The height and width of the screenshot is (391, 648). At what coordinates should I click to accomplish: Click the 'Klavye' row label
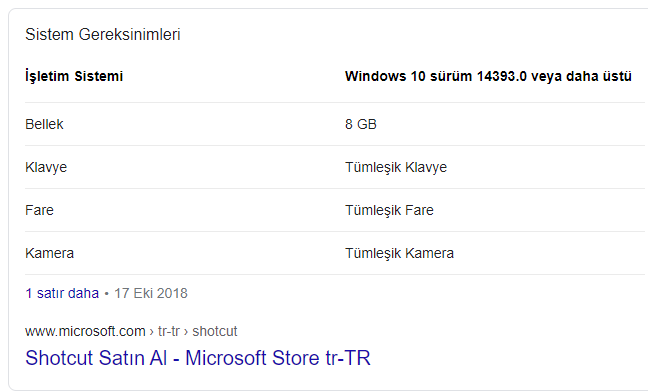pos(46,167)
